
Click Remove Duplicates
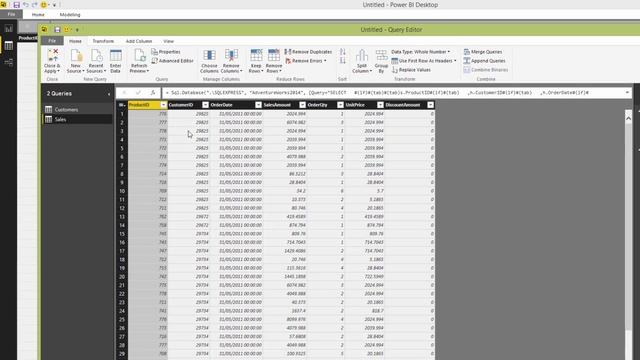[308, 52]
